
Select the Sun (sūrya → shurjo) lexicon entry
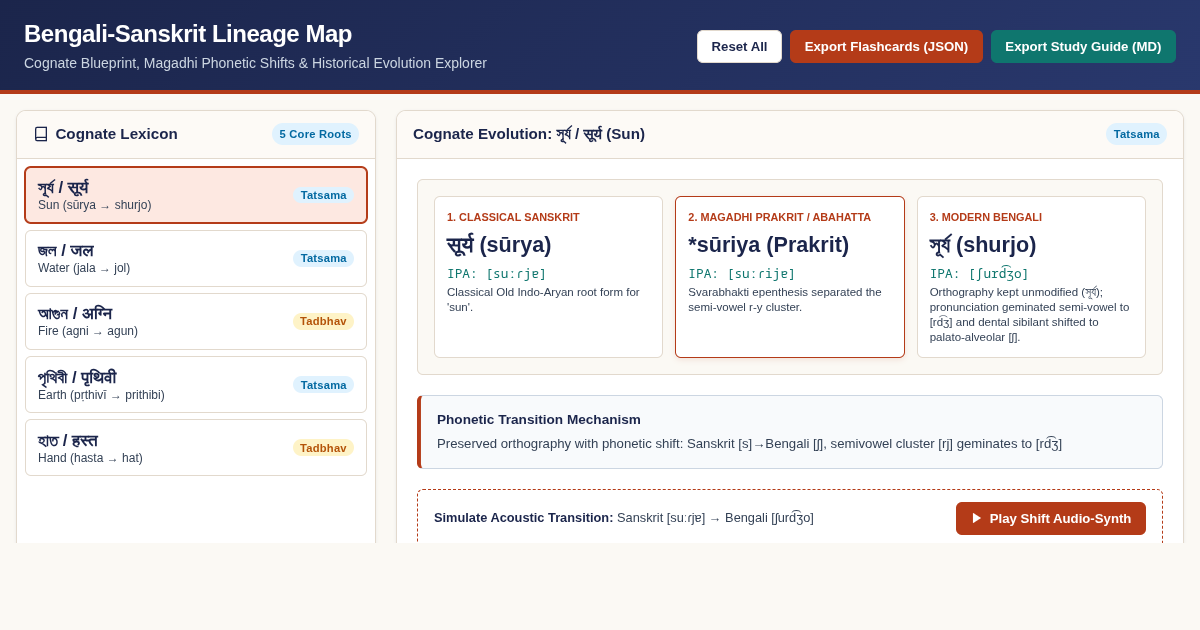[x=196, y=195]
